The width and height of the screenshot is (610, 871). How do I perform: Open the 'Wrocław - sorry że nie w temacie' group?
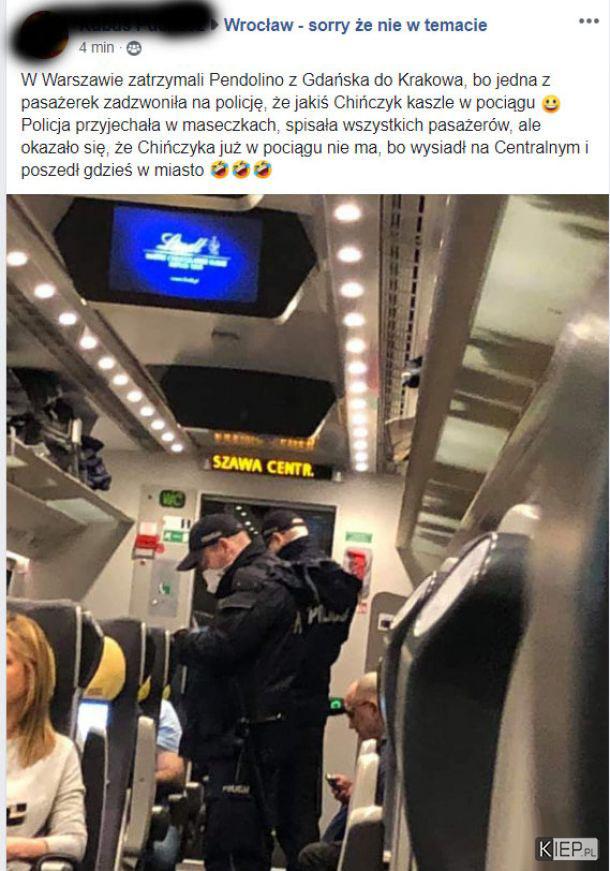click(355, 24)
